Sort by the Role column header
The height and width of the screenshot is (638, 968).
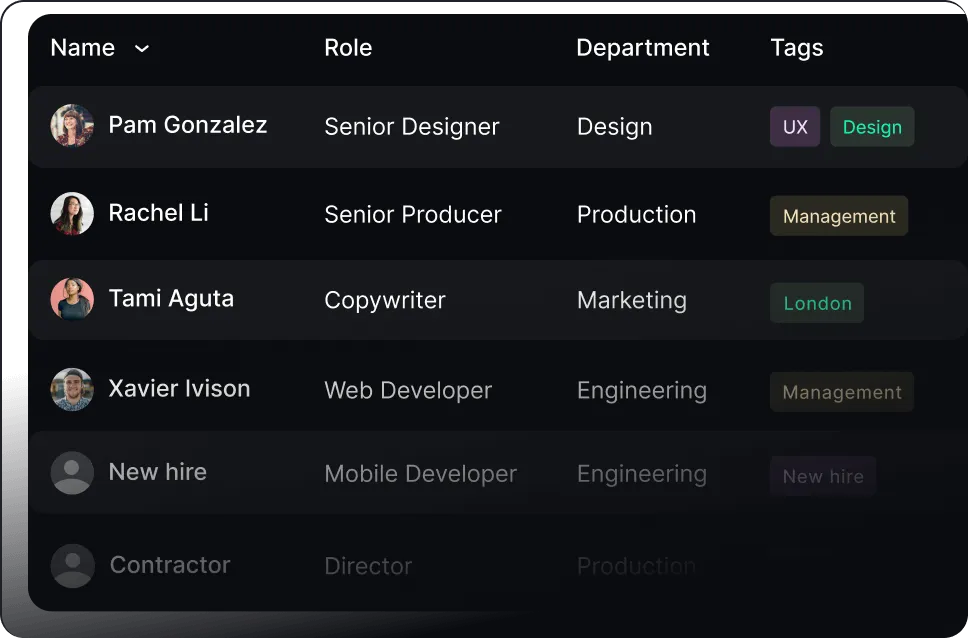348,48
